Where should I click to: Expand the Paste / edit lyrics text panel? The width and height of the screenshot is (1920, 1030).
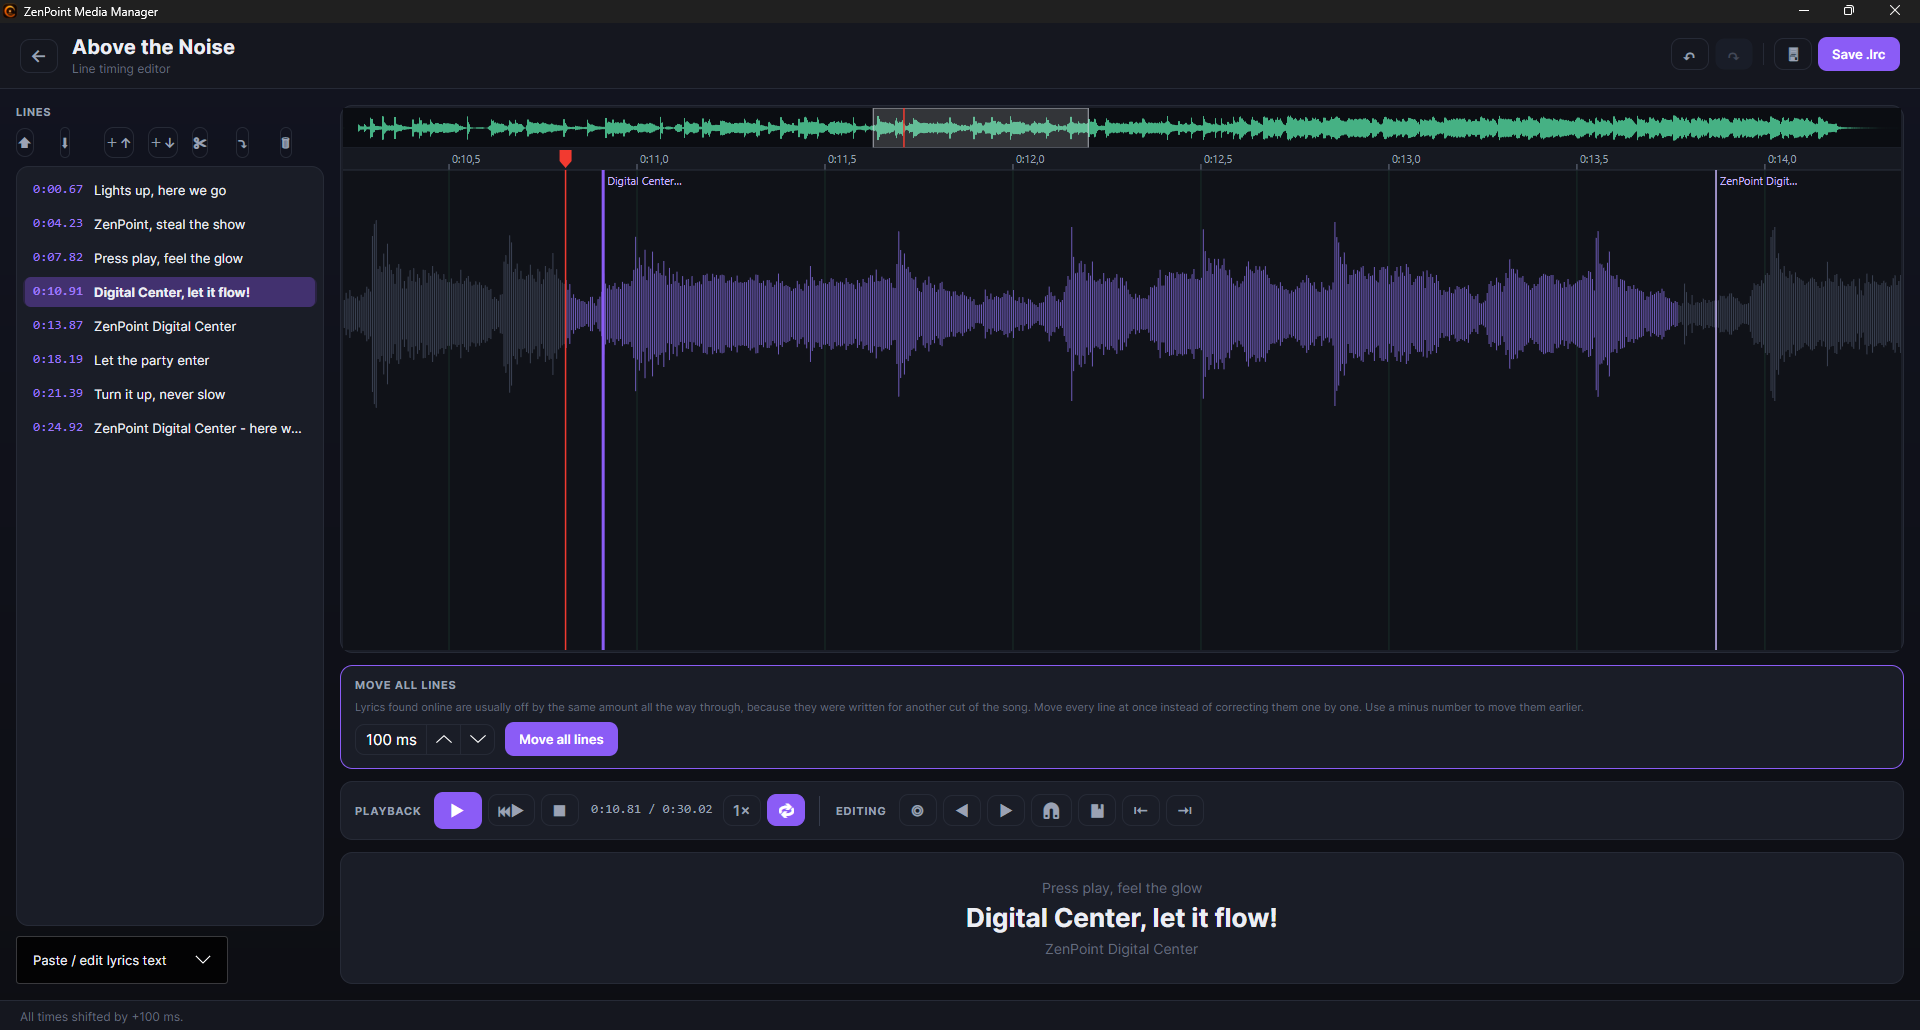click(122, 960)
